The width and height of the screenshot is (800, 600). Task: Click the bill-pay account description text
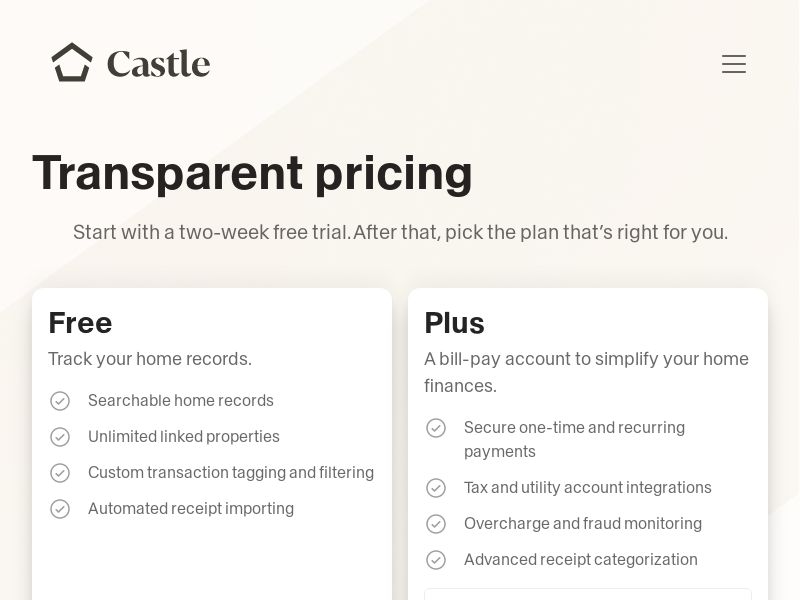coord(586,371)
